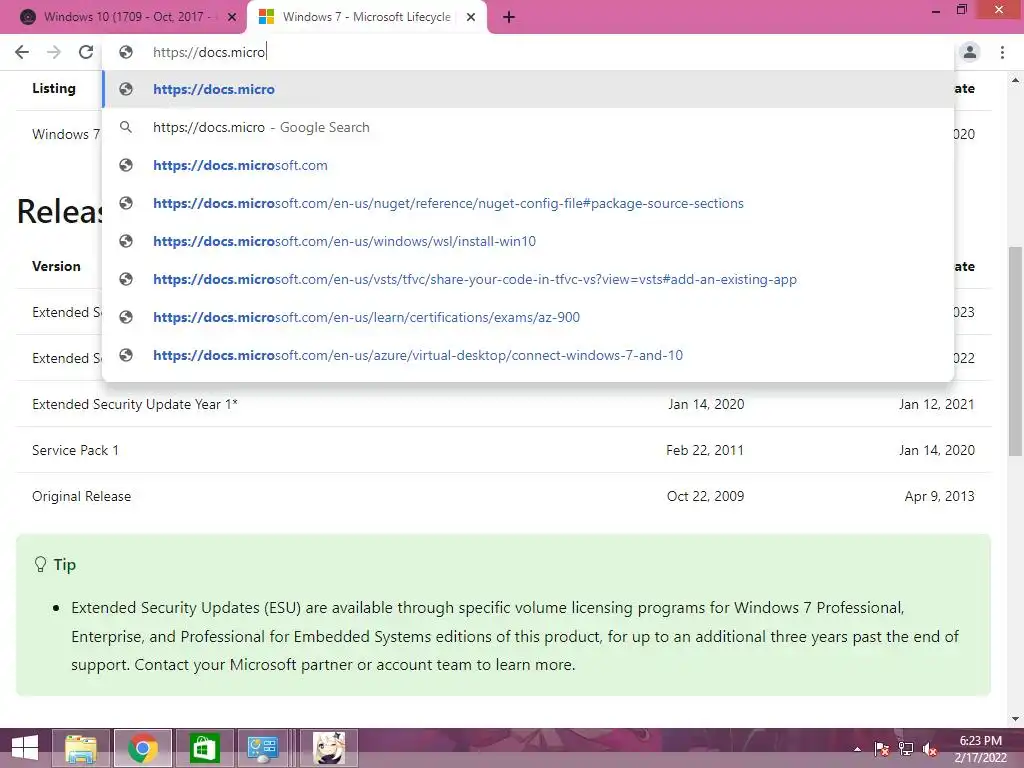This screenshot has height=768, width=1024.
Task: Click the page's vertical scrollbar thumb
Action: click(1015, 351)
